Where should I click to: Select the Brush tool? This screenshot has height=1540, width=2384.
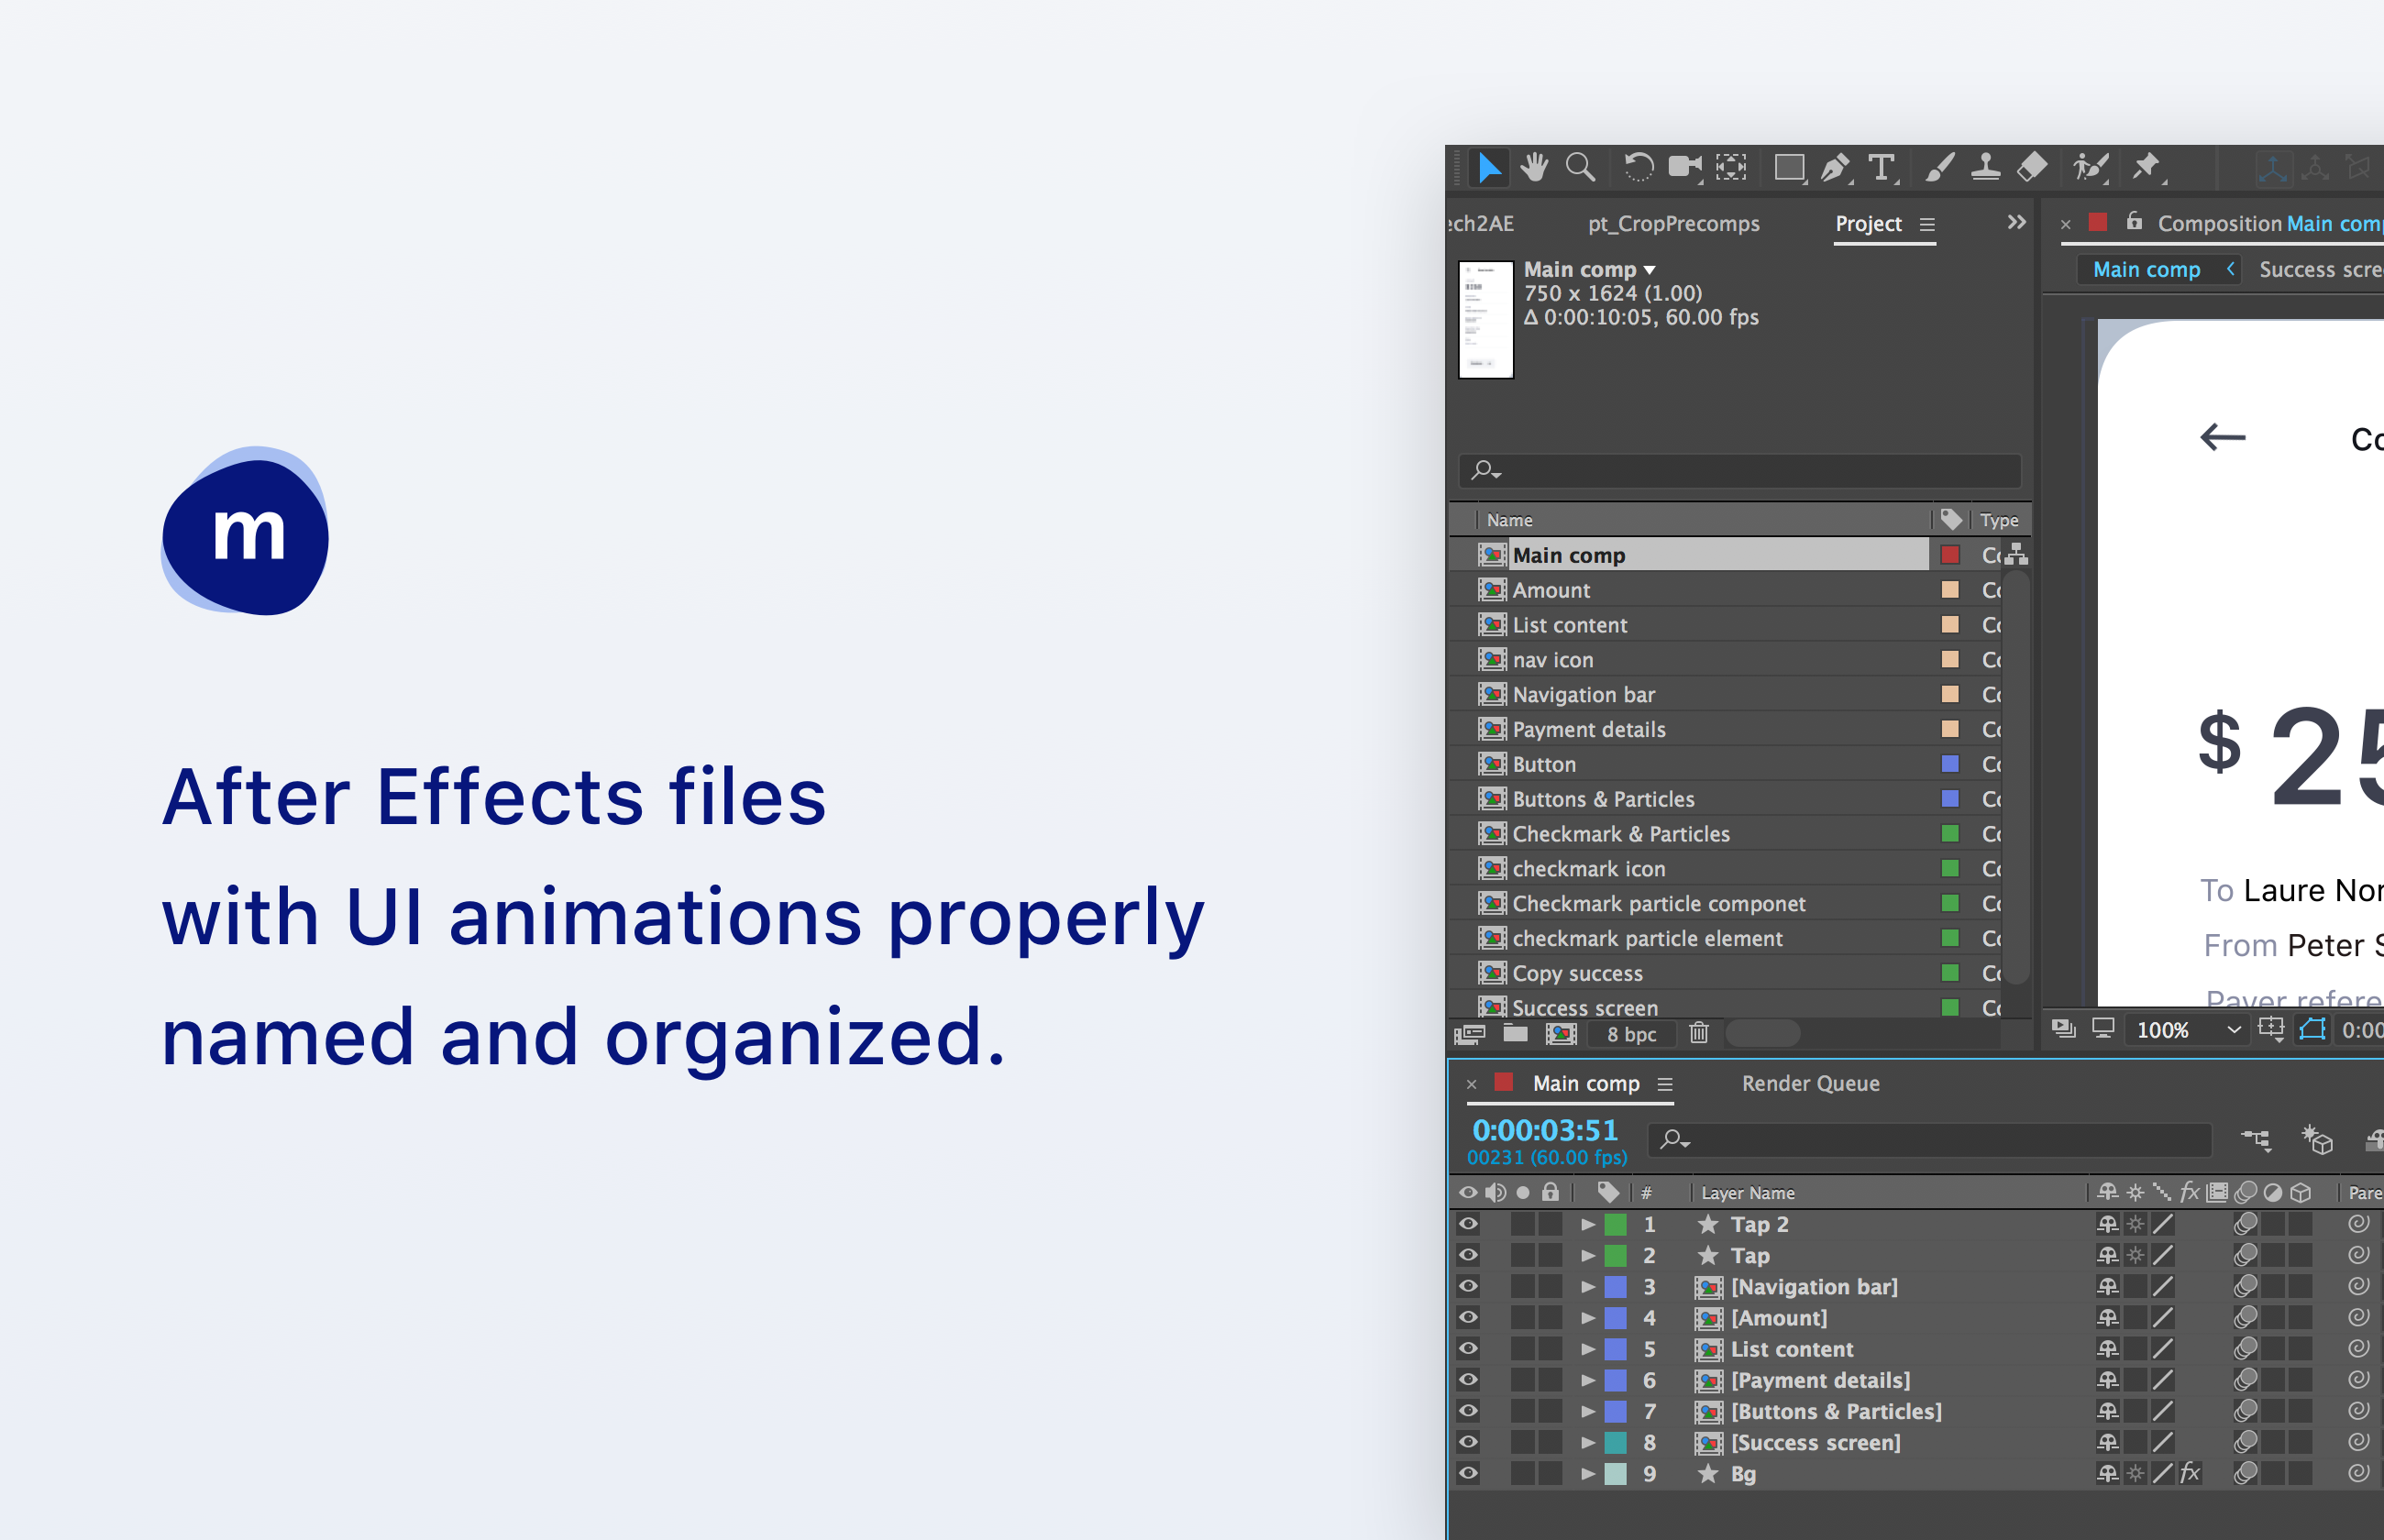click(x=1940, y=167)
